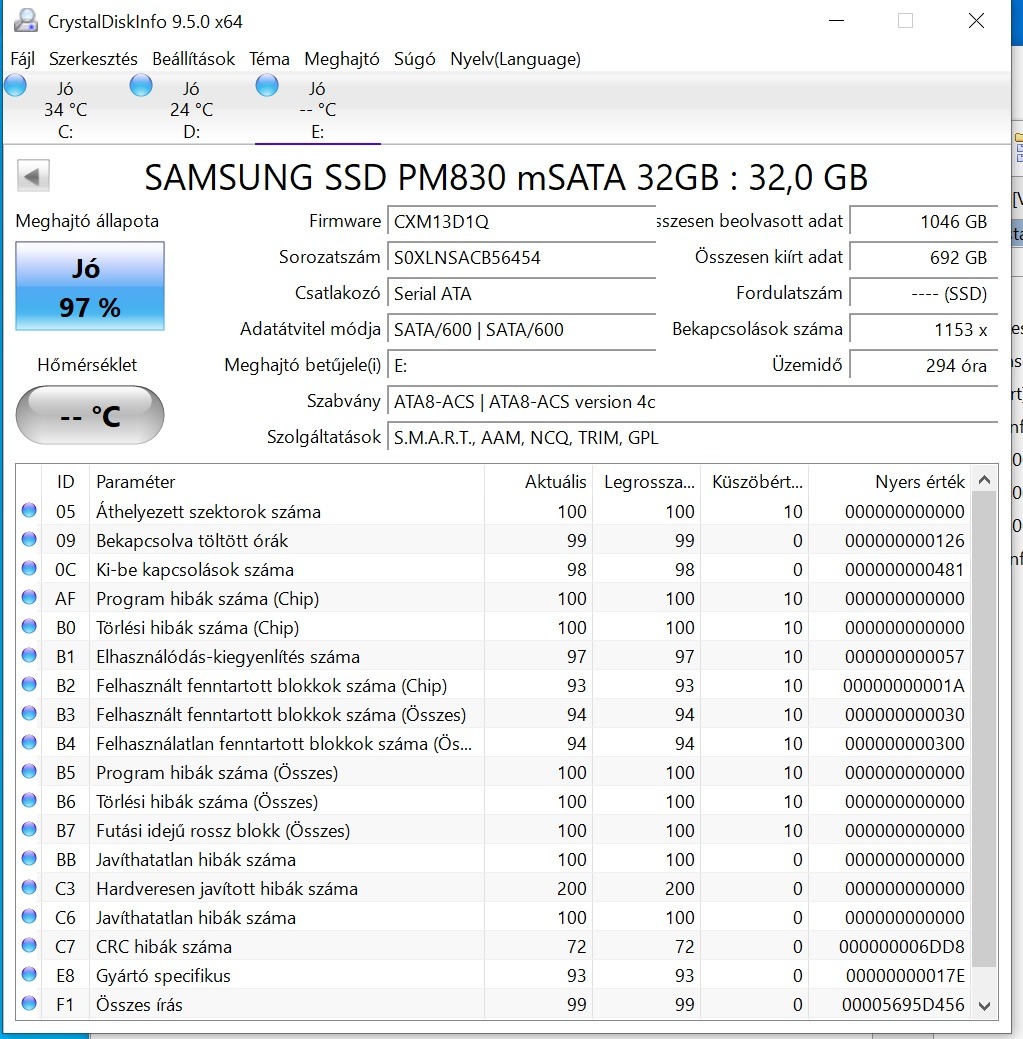The image size is (1023, 1039).
Task: Click the Aktuális column header
Action: click(x=539, y=482)
